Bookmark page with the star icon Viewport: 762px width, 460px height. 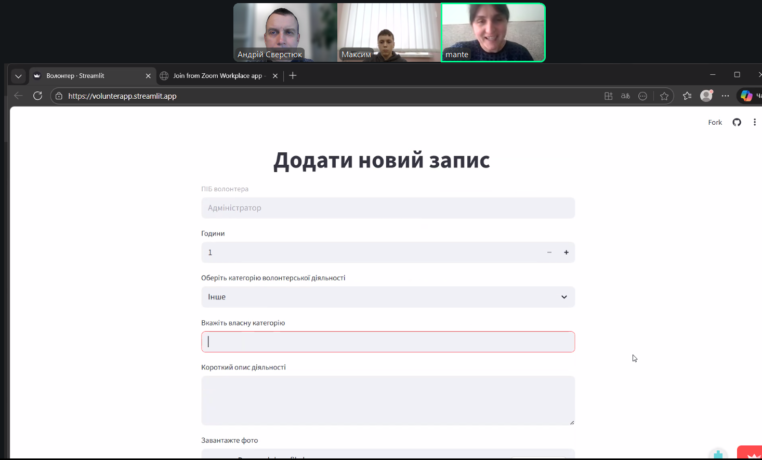click(x=687, y=96)
